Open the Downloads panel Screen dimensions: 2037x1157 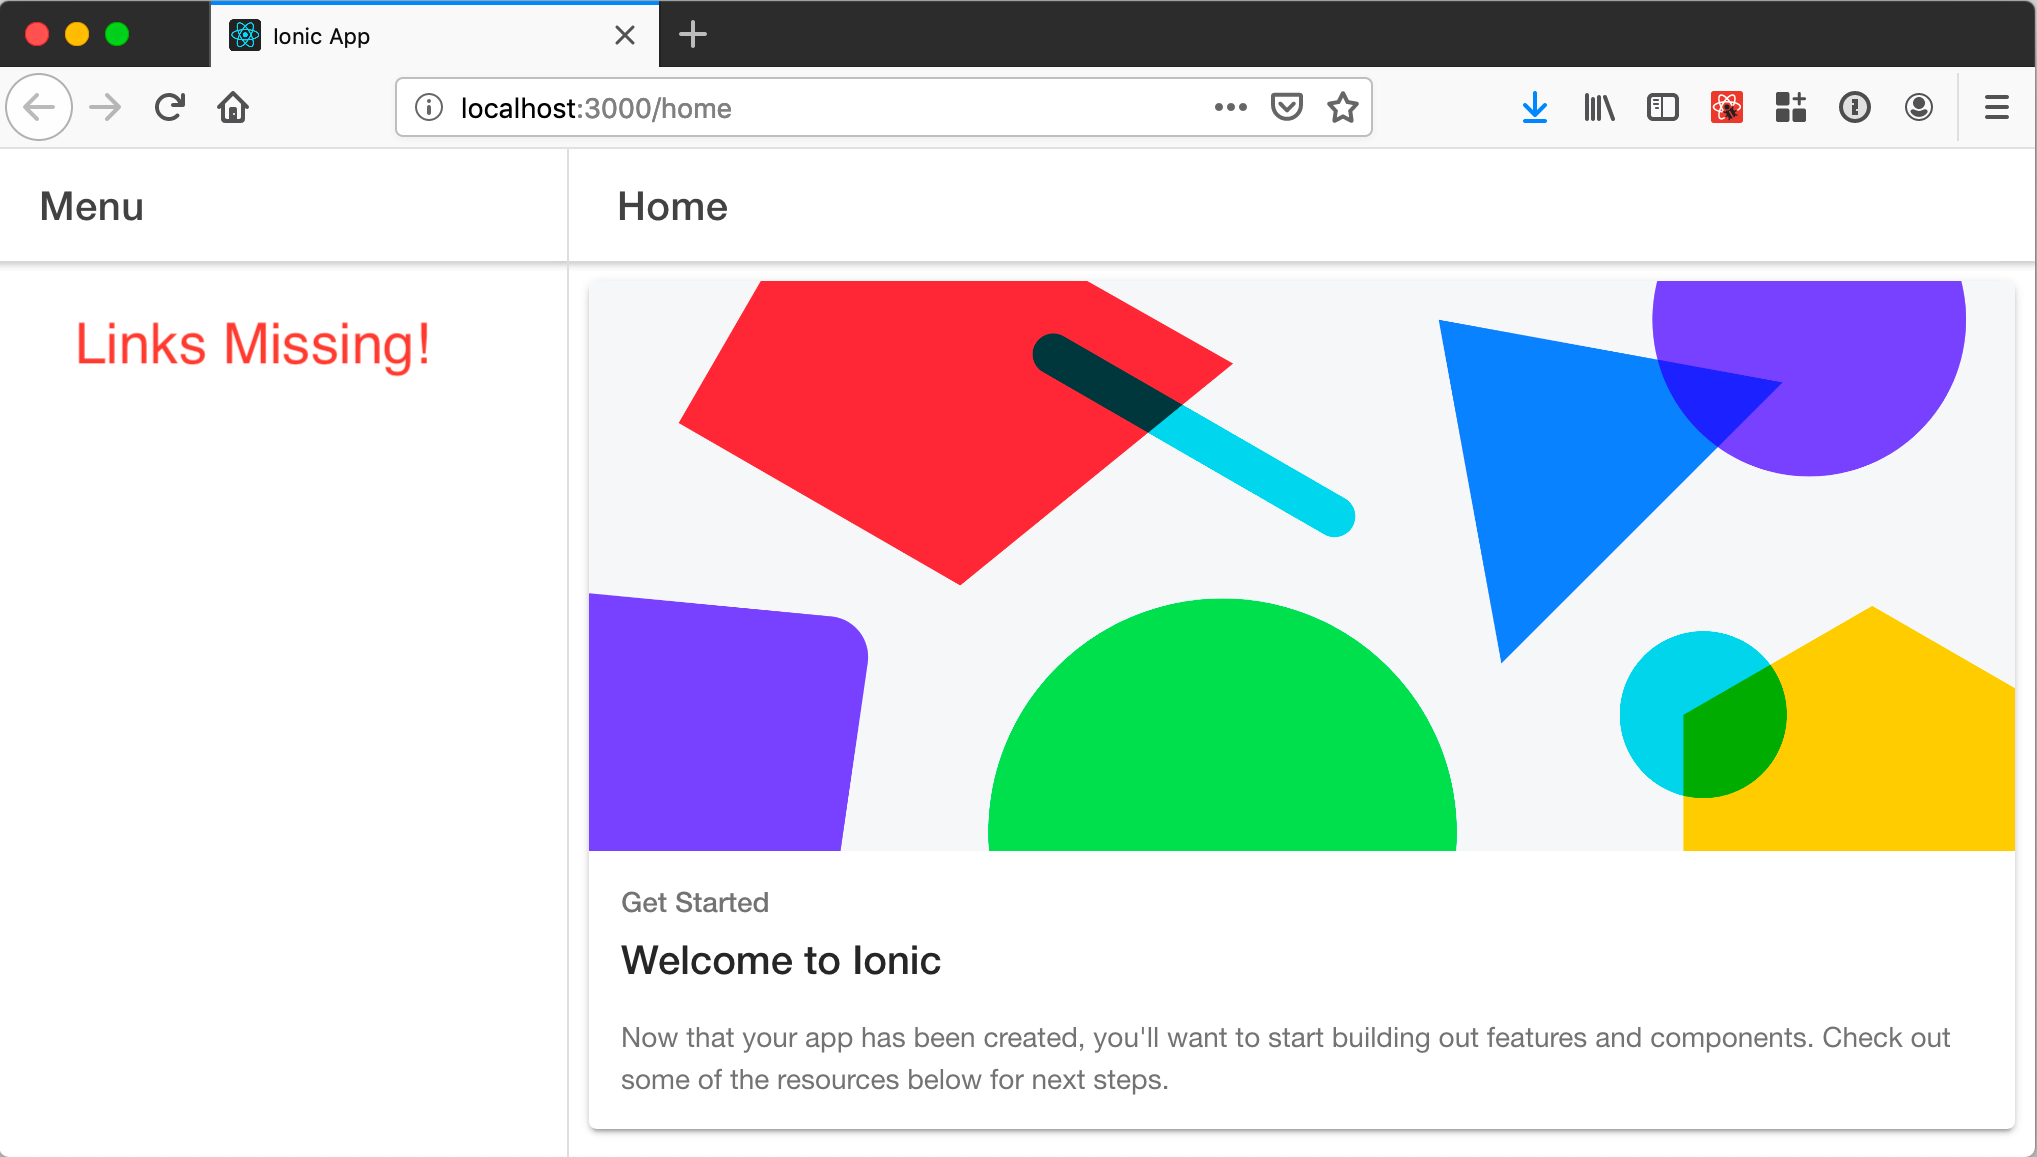coord(1536,107)
